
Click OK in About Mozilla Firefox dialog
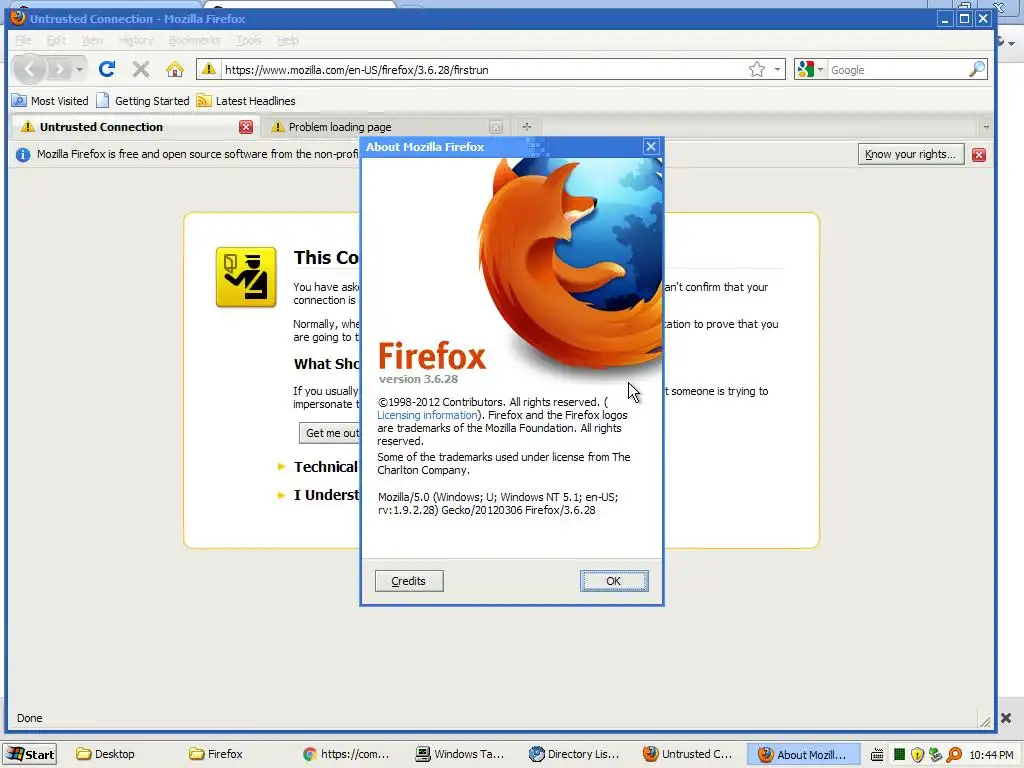(614, 581)
